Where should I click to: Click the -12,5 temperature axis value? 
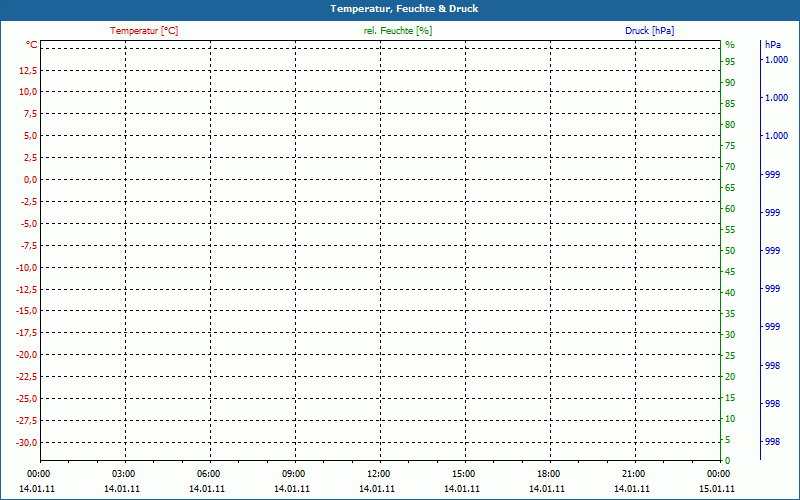pyautogui.click(x=27, y=289)
